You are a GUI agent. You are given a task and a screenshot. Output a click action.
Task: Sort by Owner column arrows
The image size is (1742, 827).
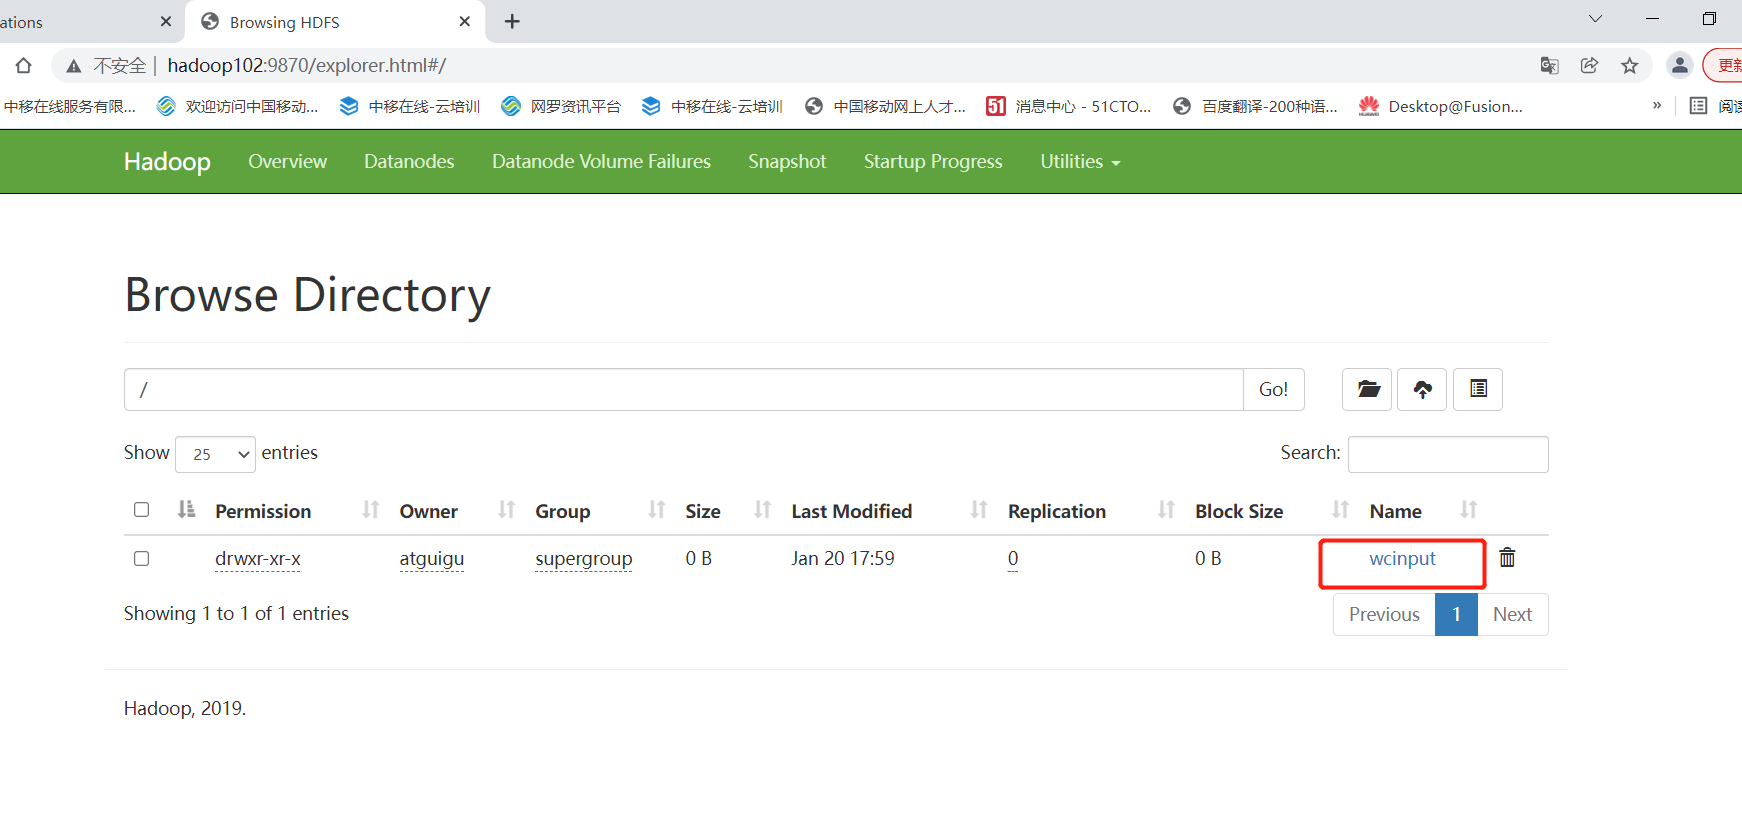click(507, 510)
